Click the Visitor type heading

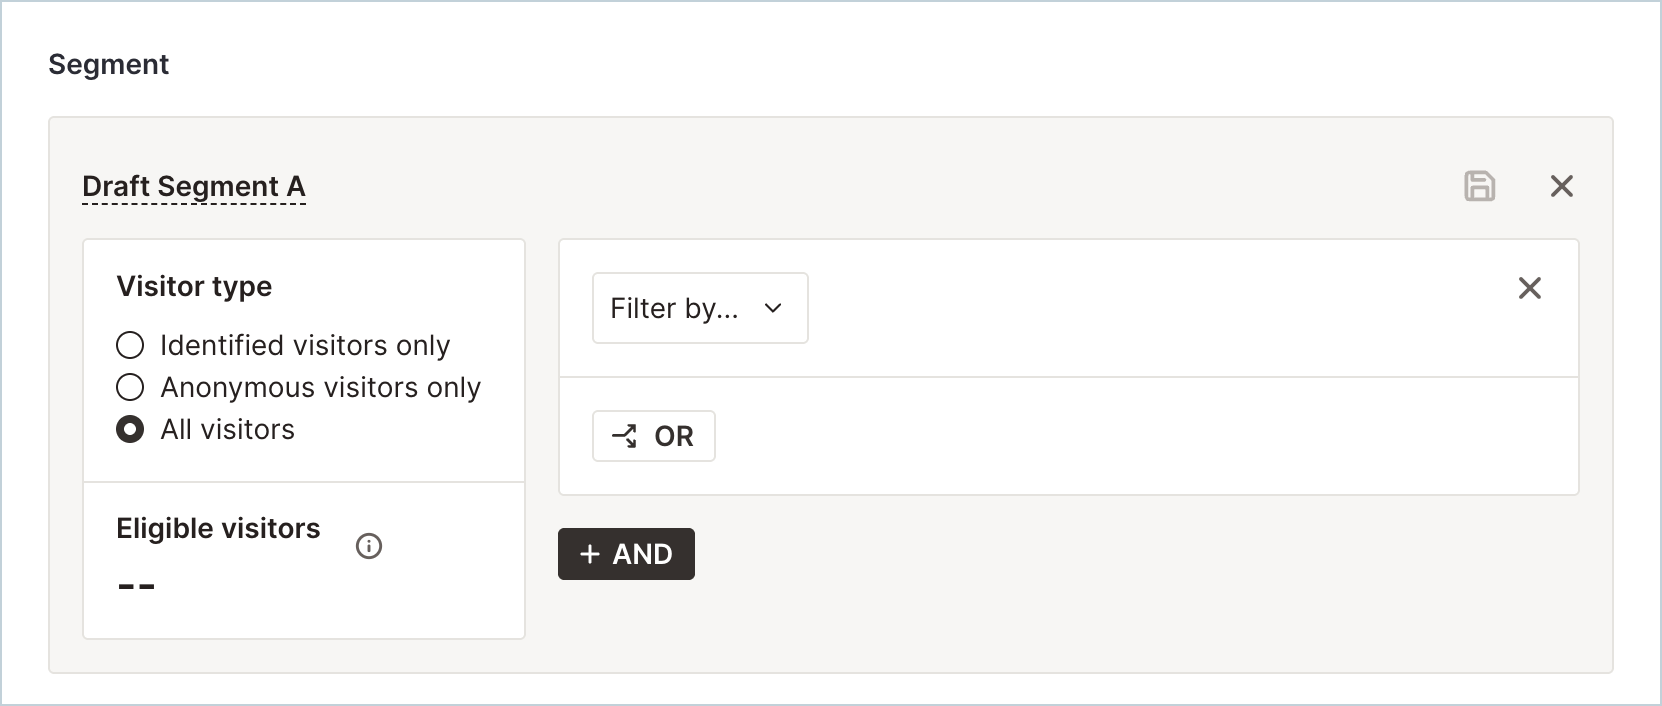click(x=194, y=286)
